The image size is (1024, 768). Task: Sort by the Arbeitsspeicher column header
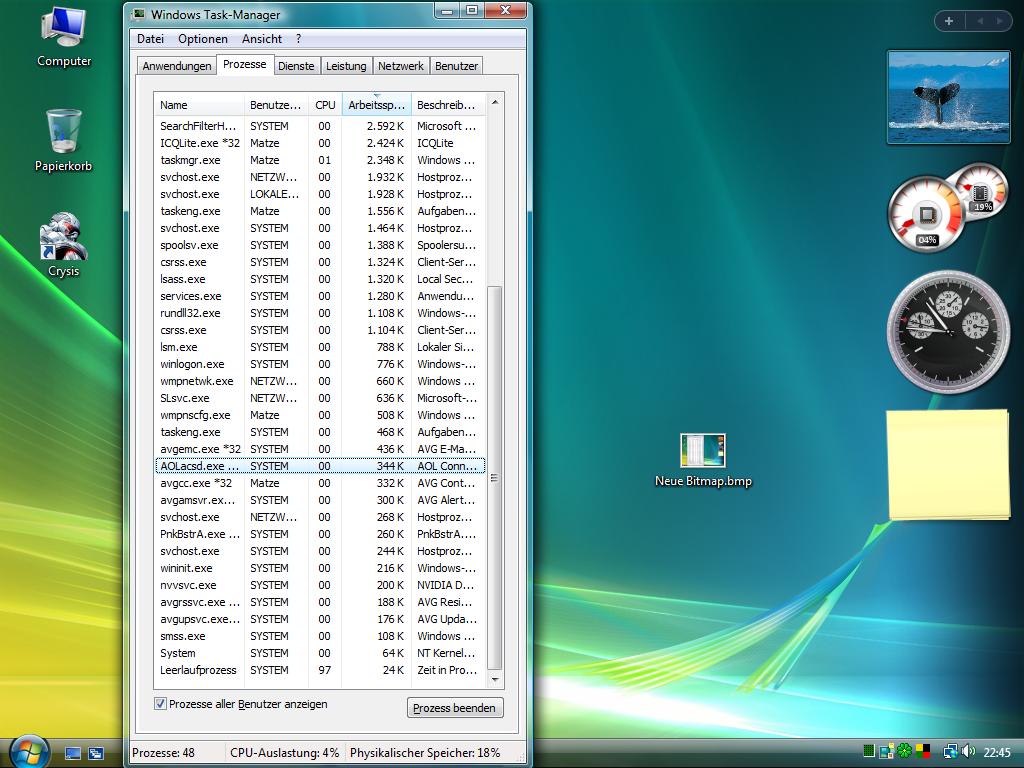[x=376, y=104]
